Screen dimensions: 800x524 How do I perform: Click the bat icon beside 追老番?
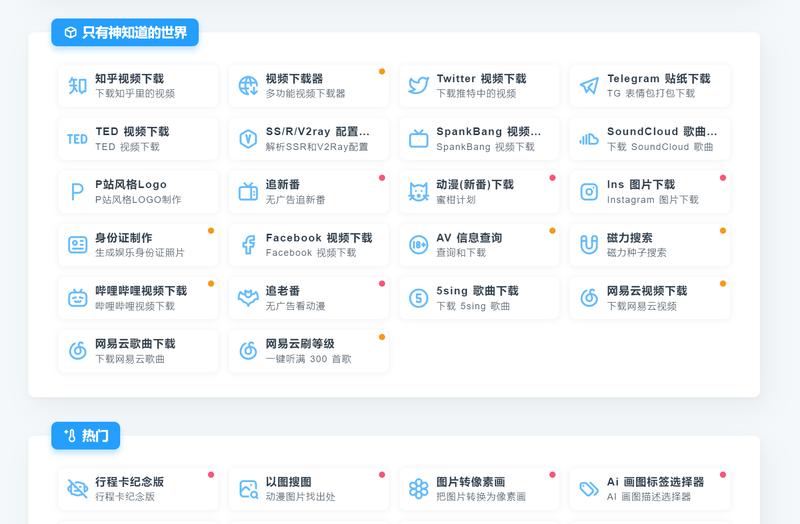click(248, 298)
